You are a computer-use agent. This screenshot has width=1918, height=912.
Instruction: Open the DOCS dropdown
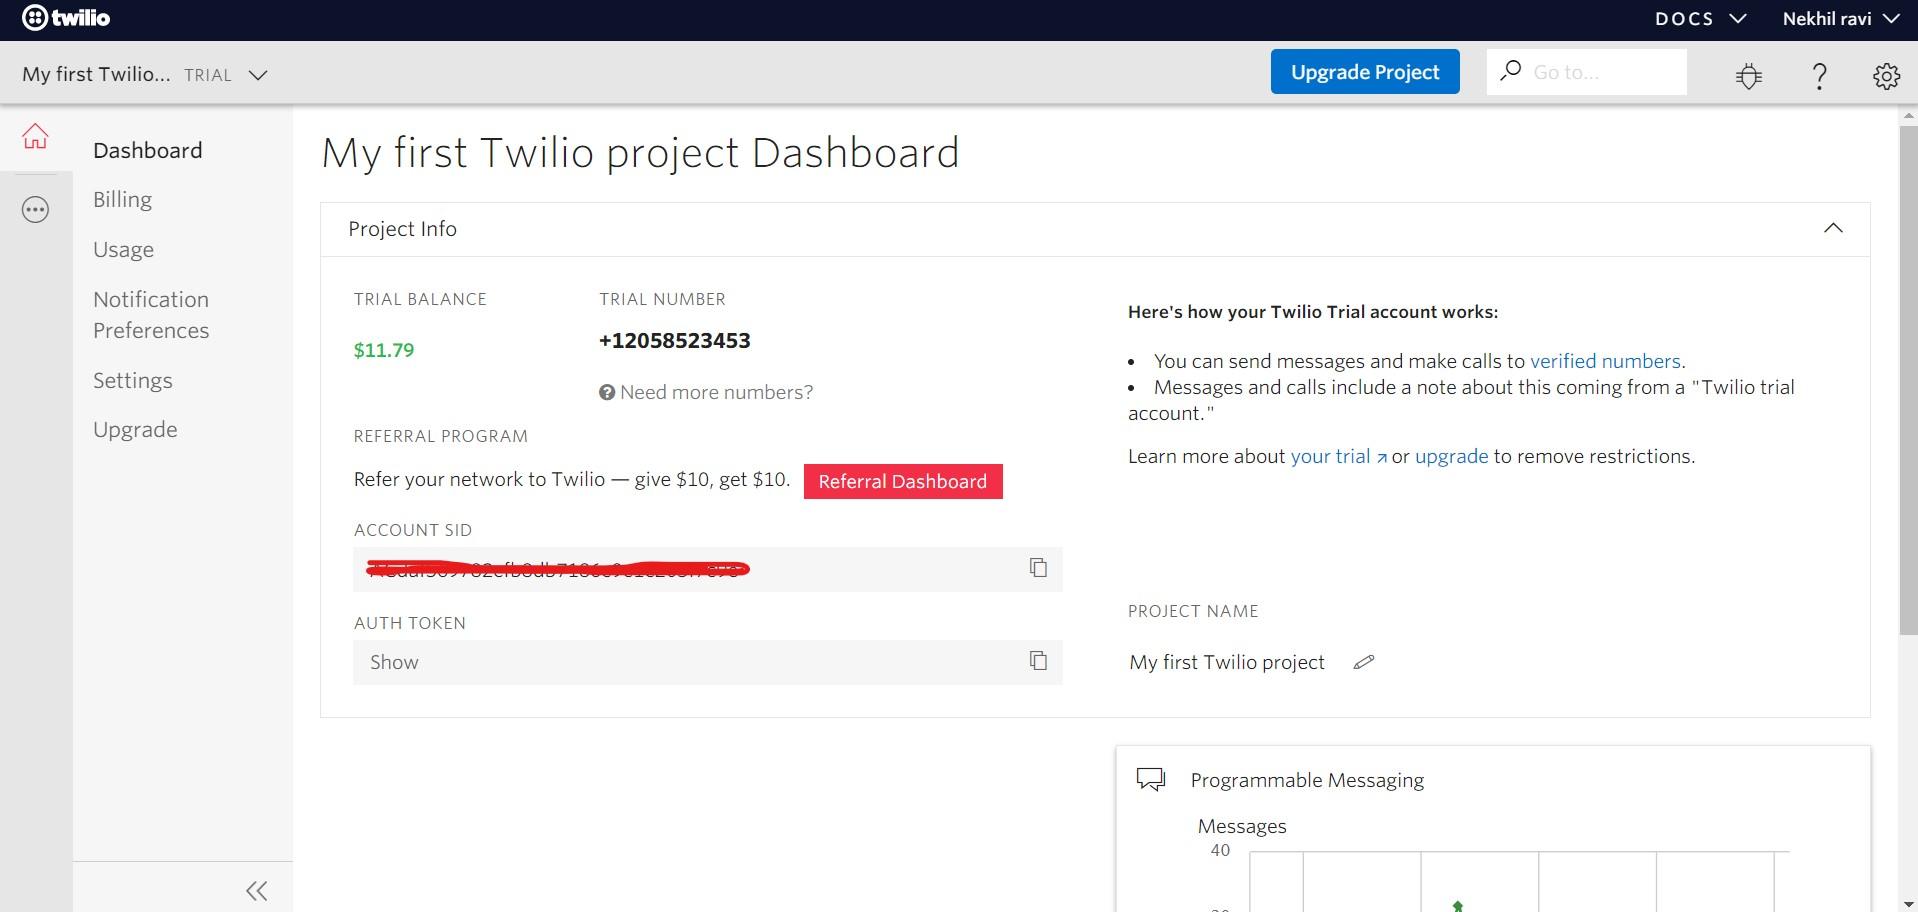tap(1698, 17)
